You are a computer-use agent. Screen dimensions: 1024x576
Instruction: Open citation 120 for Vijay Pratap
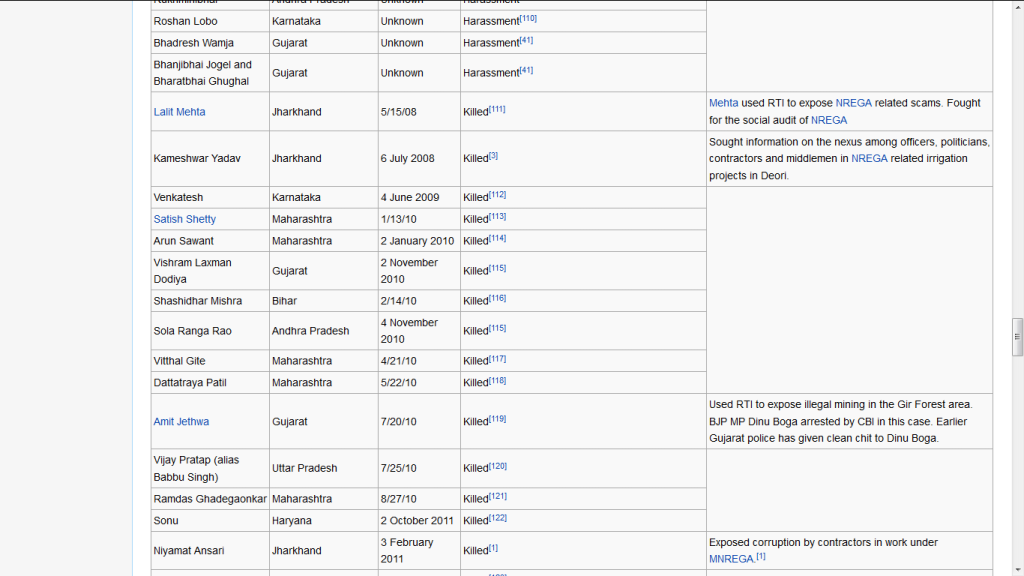click(x=498, y=466)
